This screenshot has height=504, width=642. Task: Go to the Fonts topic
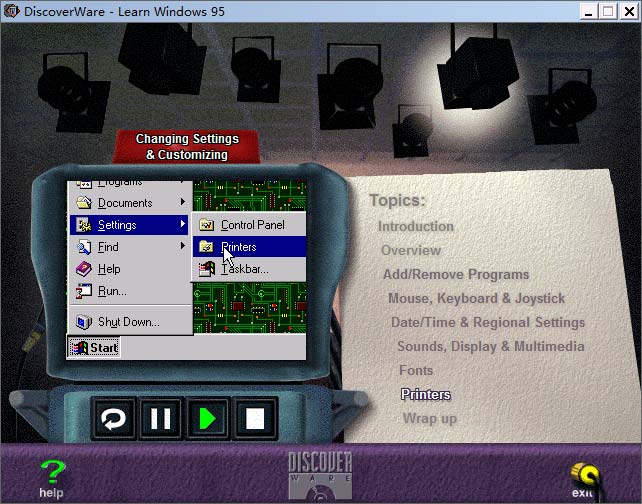[416, 371]
